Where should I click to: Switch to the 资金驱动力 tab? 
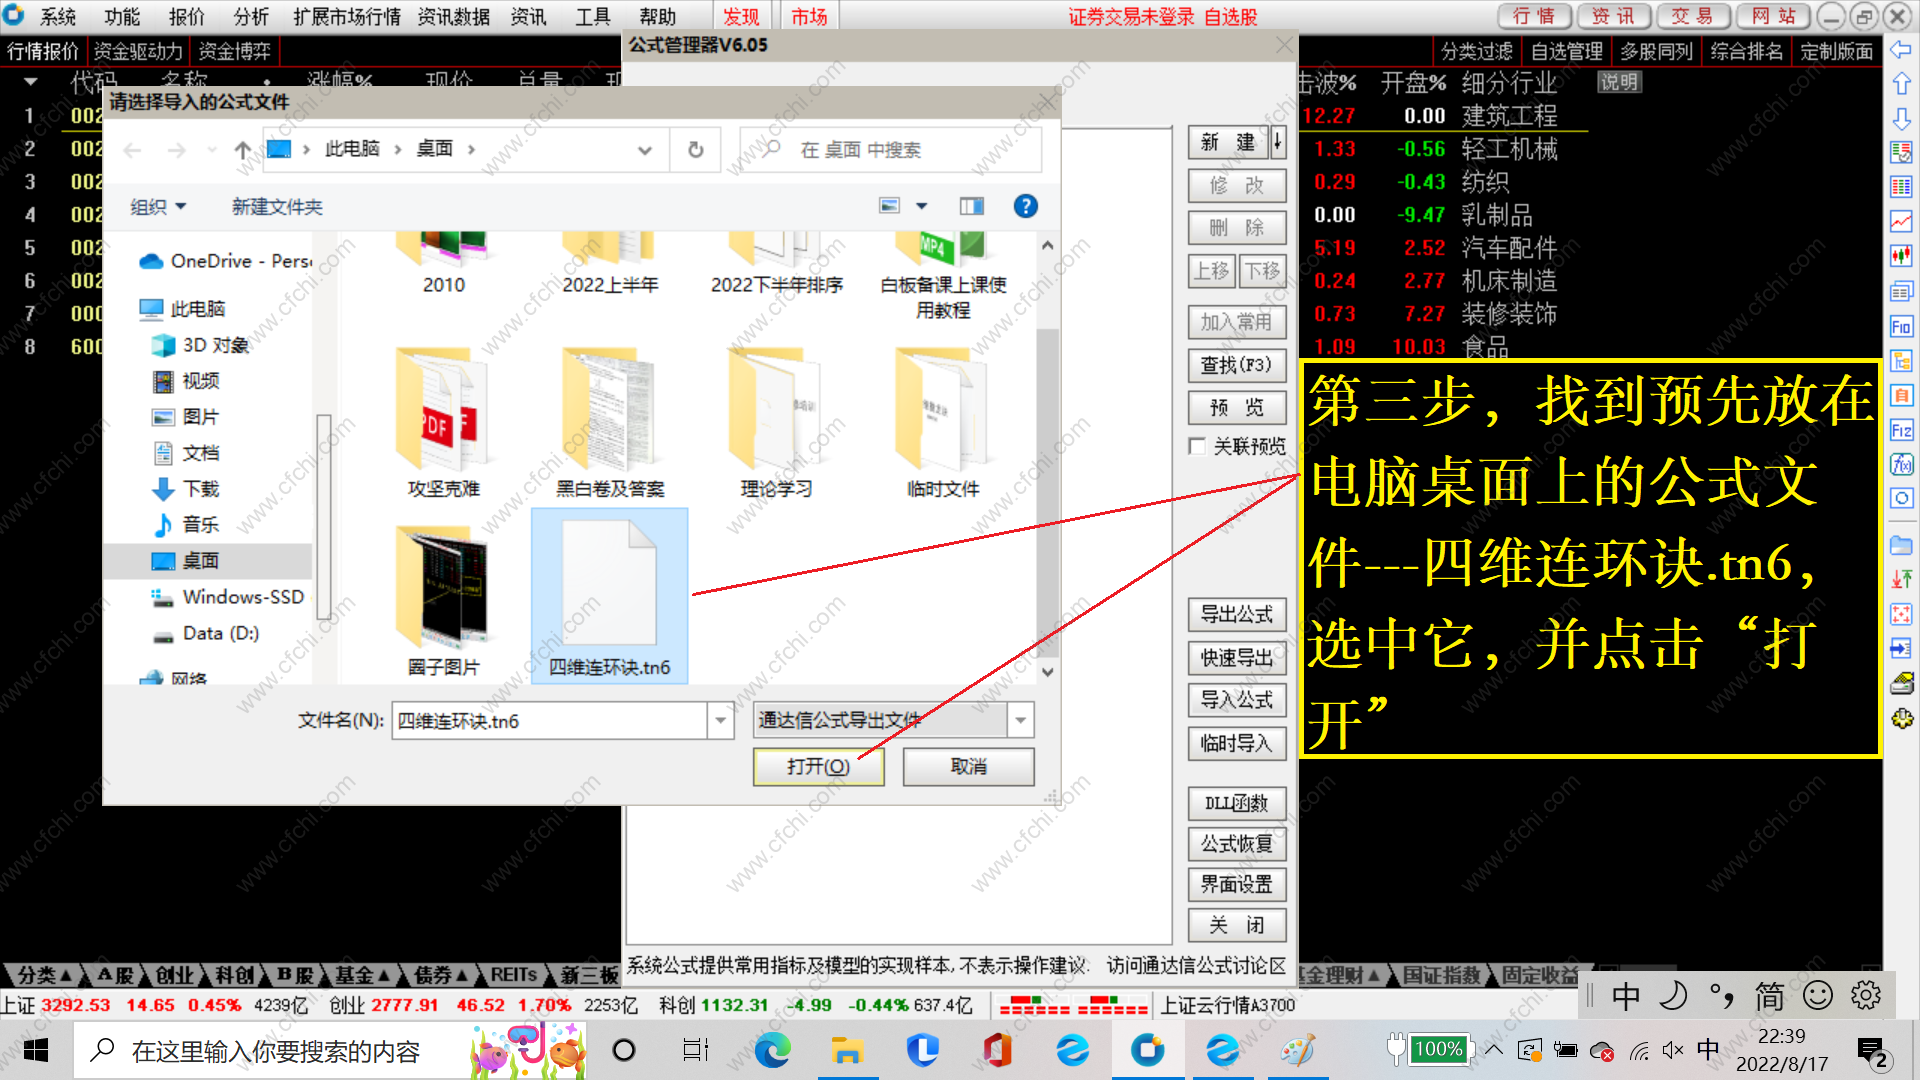pyautogui.click(x=138, y=51)
